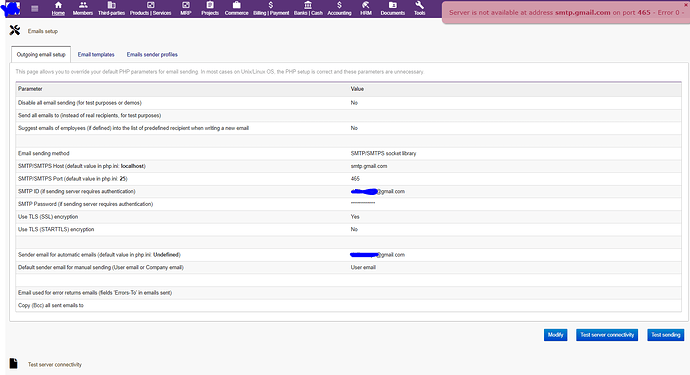Viewport: 690px width, 375px height.
Task: Click 'No' for Disable all email sending
Action: point(354,103)
